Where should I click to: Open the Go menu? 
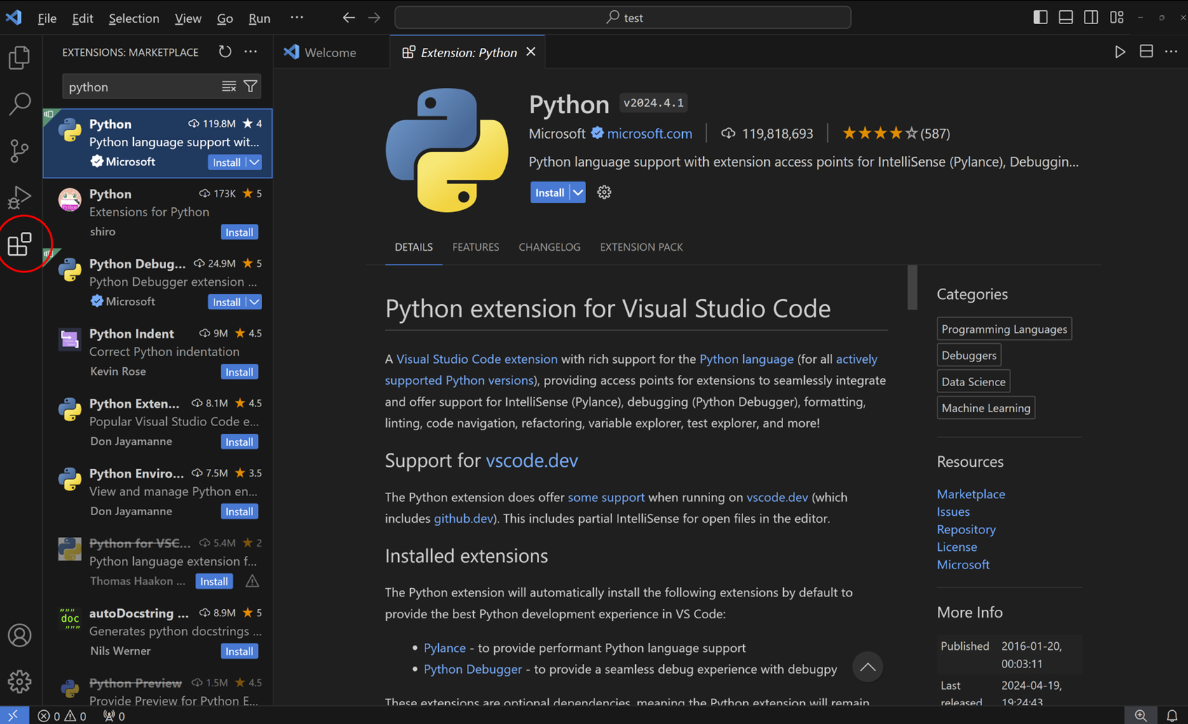pos(225,18)
